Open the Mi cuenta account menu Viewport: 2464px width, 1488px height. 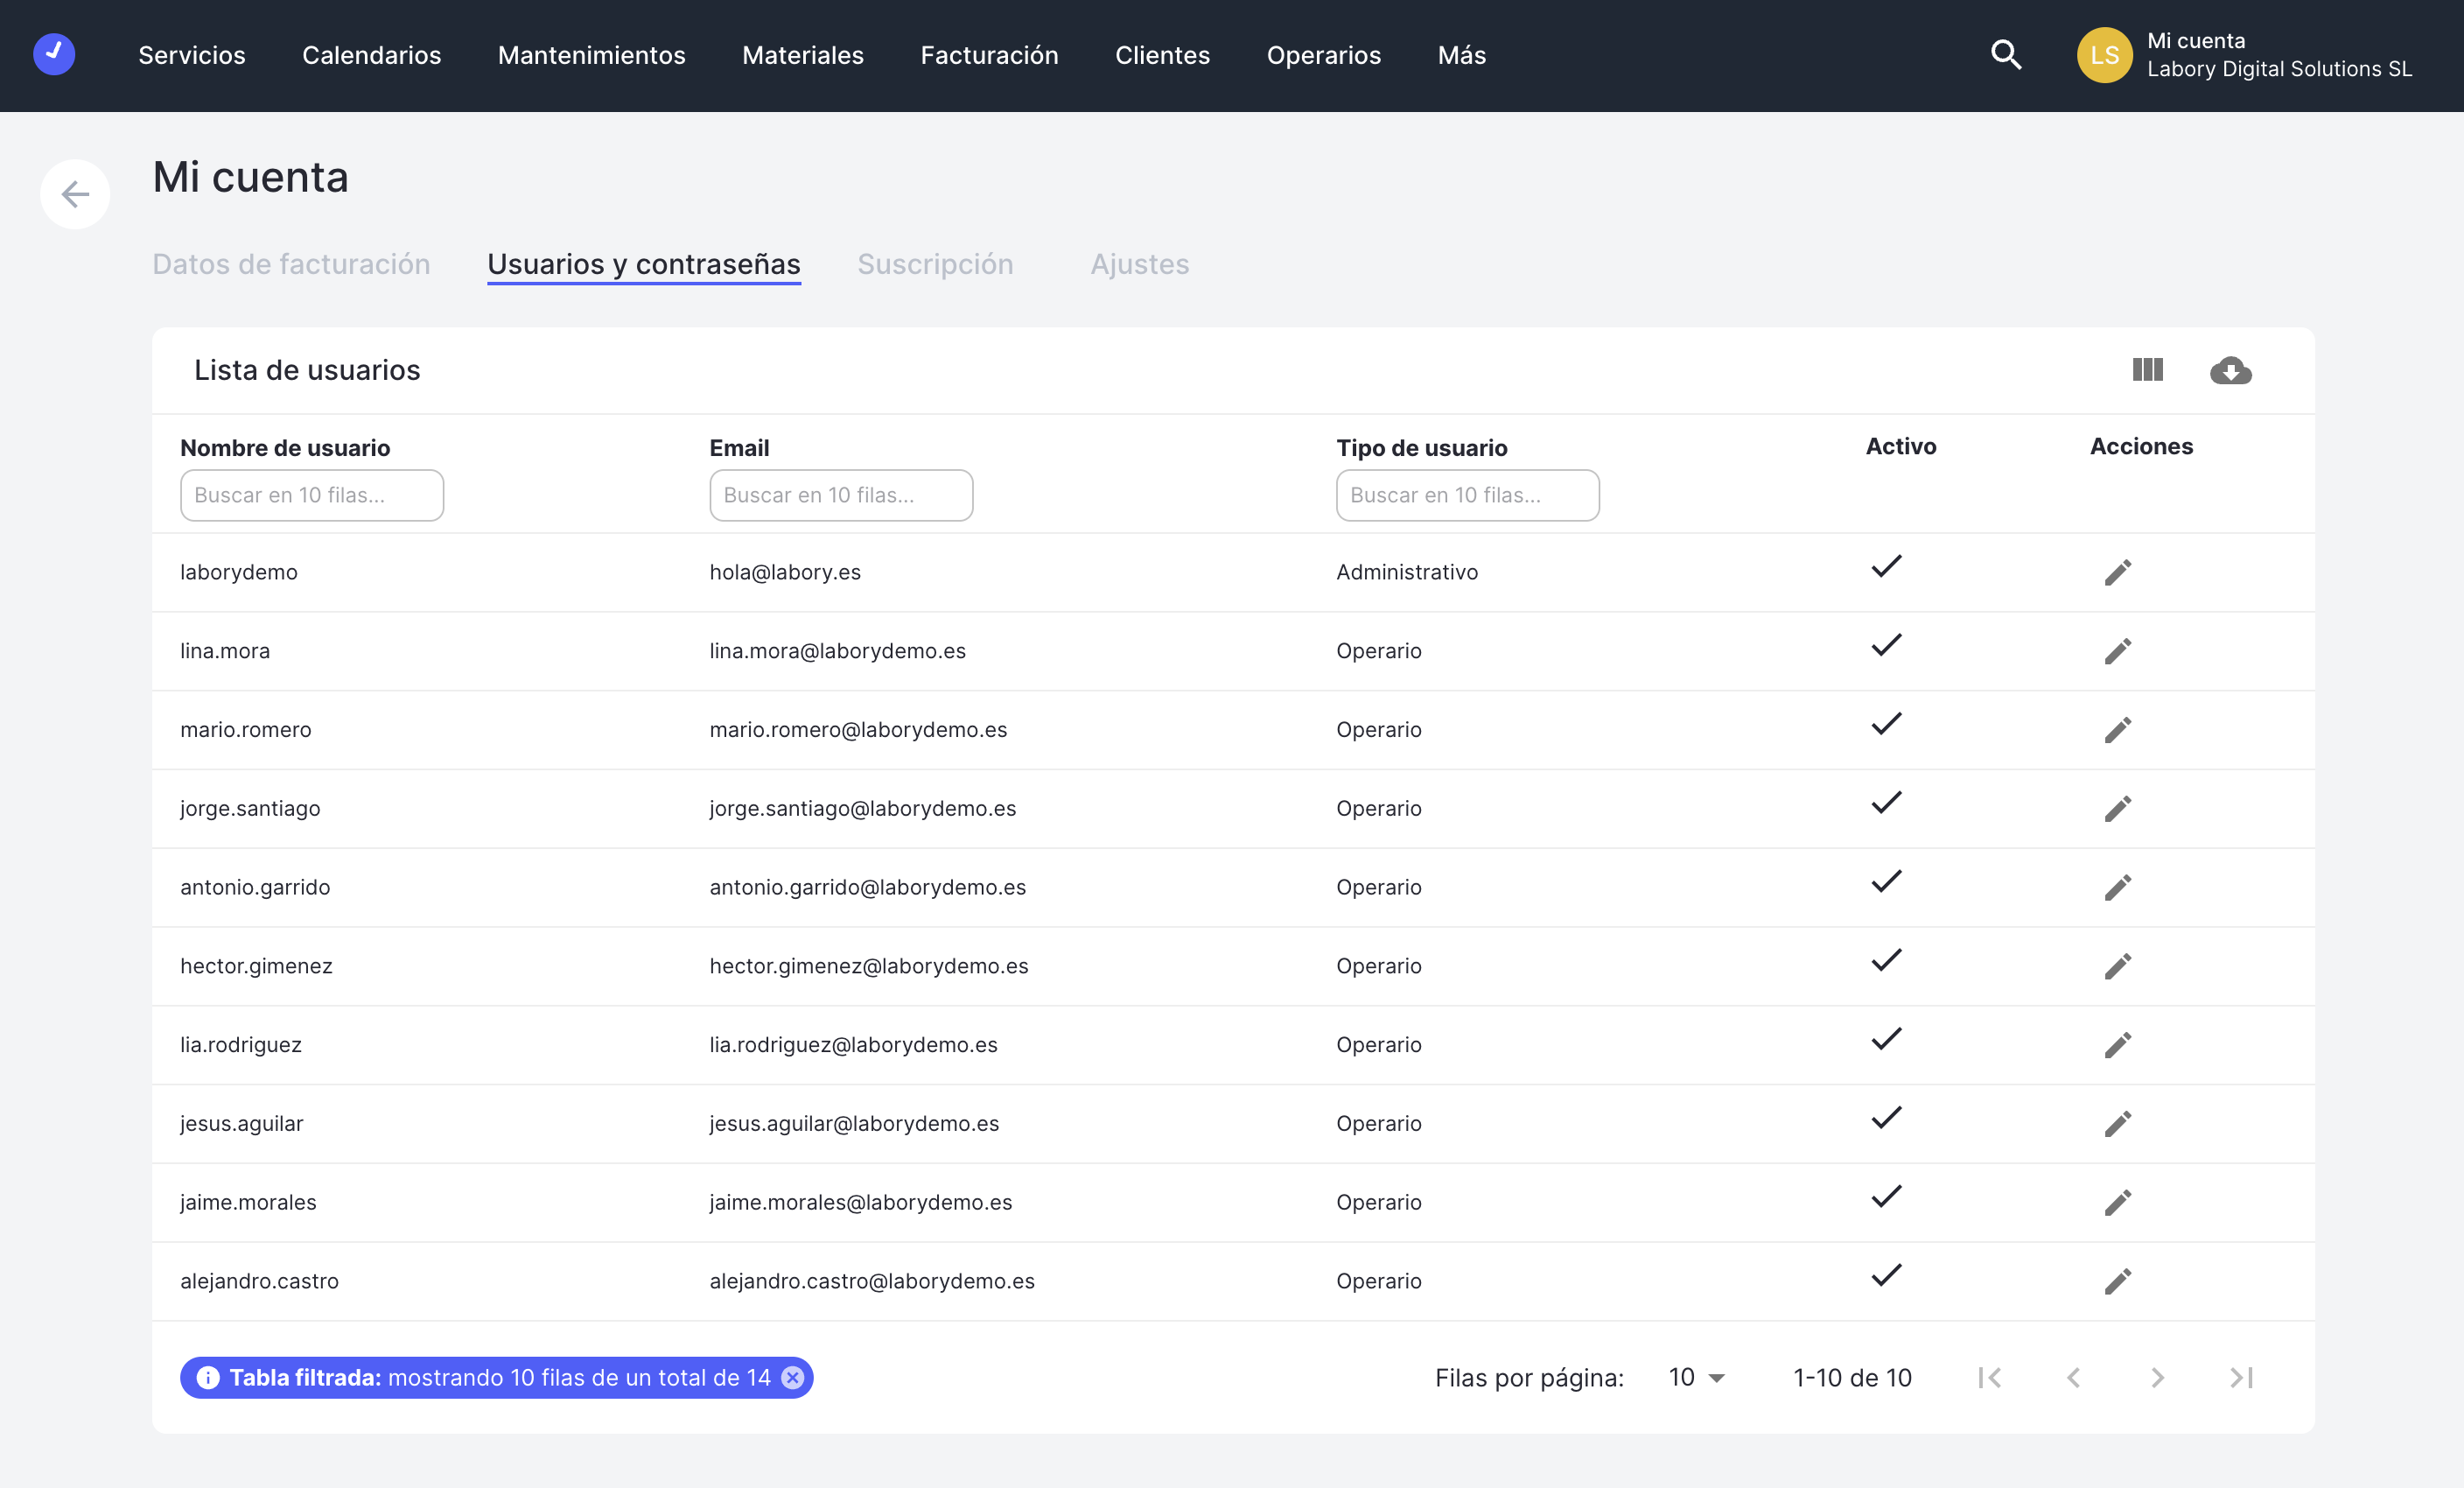tap(2244, 55)
